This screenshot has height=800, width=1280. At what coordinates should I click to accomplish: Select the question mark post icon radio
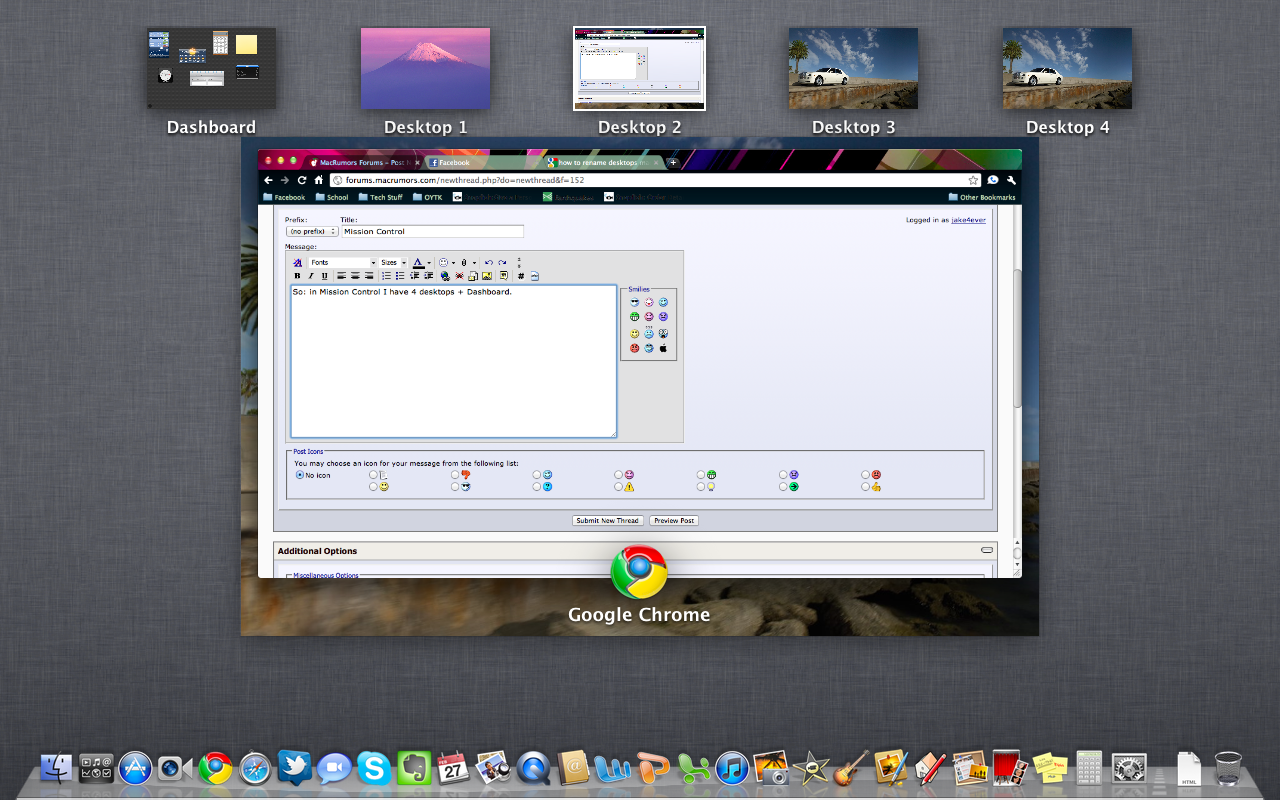pyautogui.click(x=537, y=487)
